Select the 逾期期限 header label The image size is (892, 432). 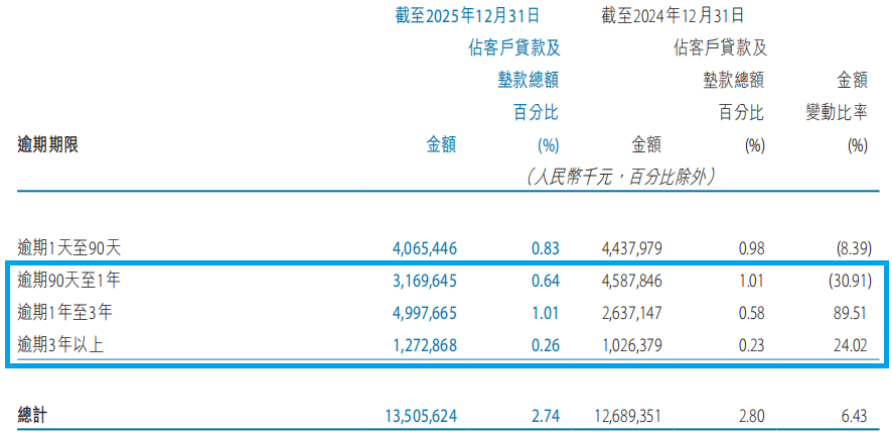pos(48,145)
